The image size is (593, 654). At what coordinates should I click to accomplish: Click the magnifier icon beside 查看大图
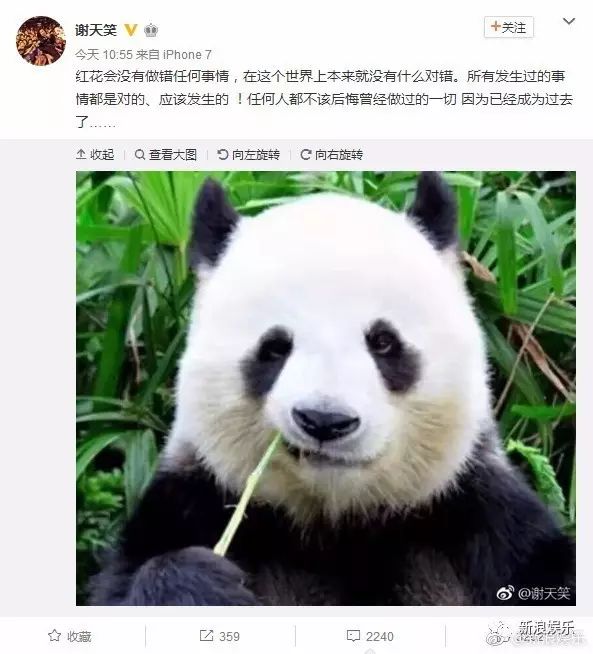coord(140,155)
